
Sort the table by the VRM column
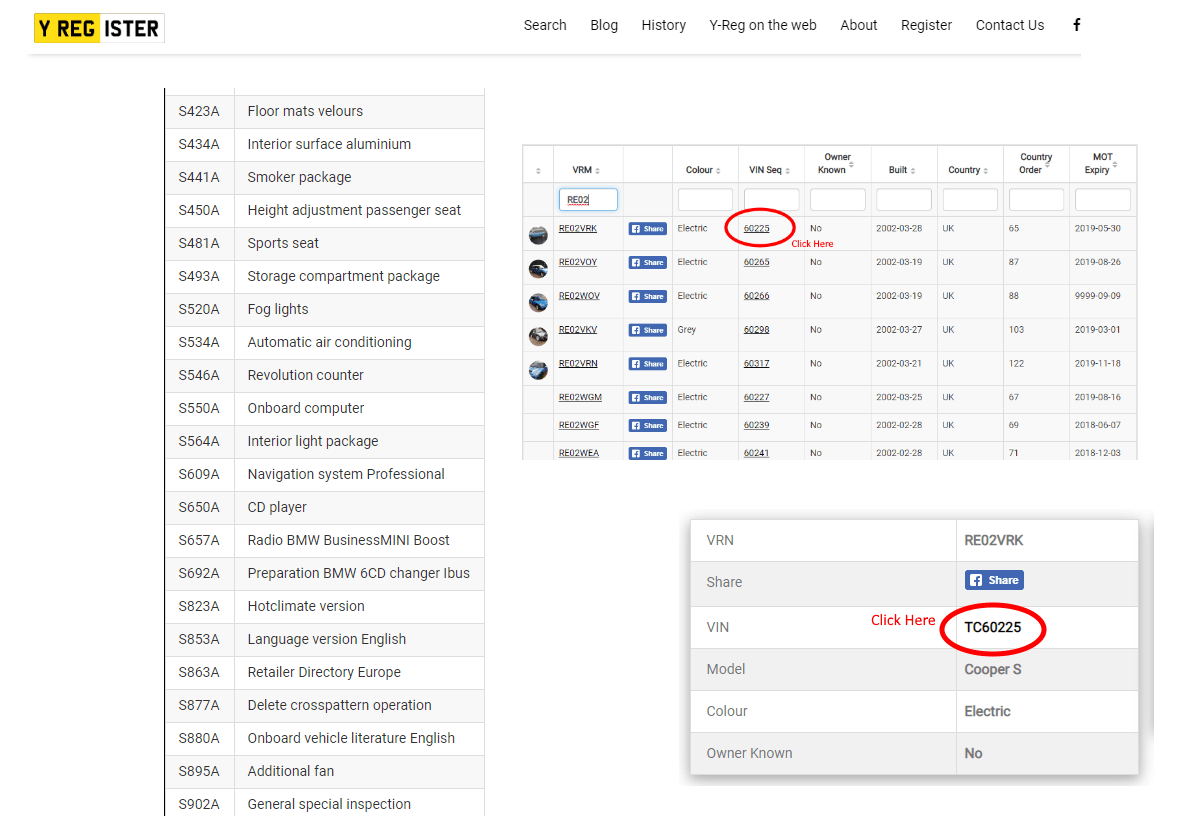click(x=587, y=170)
